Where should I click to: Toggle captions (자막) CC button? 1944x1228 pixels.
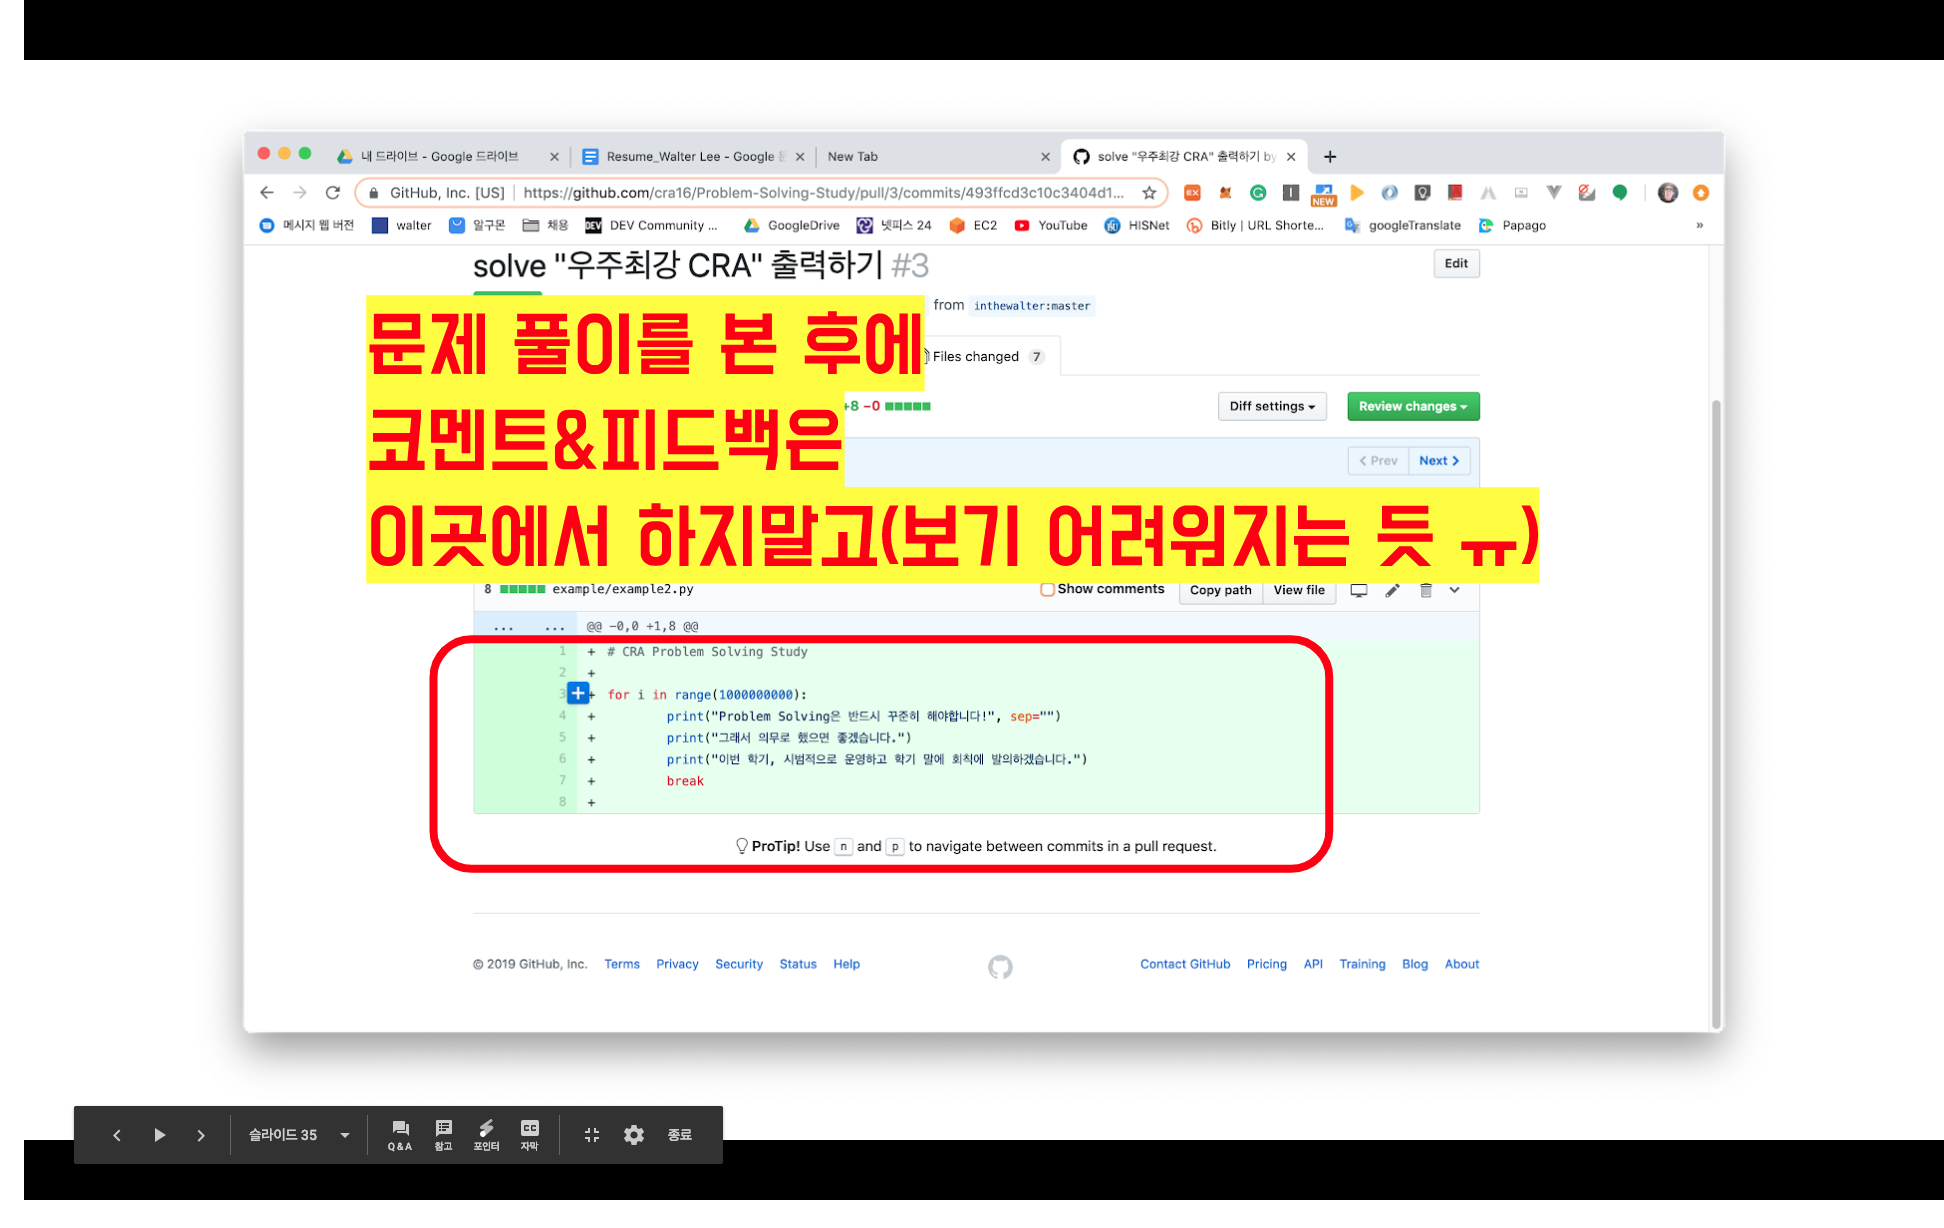point(529,1134)
